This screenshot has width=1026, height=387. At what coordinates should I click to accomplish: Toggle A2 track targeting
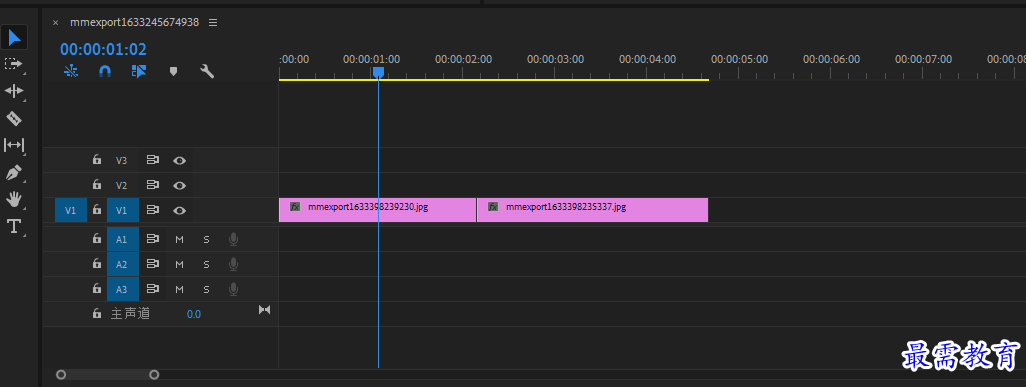(x=122, y=264)
